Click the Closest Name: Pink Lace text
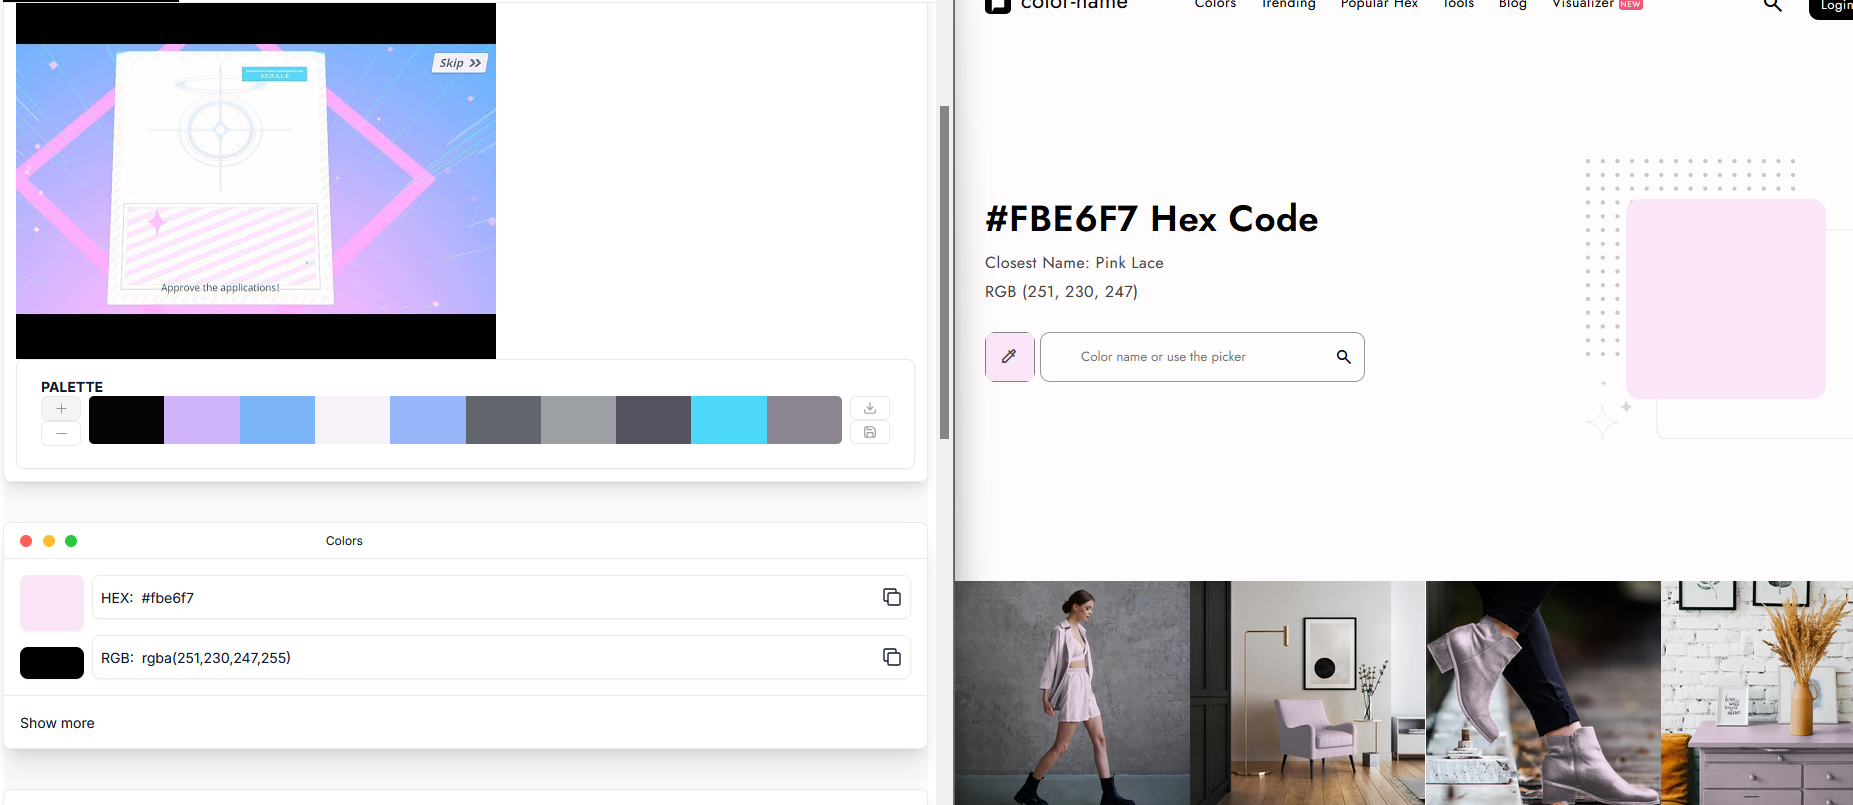The width and height of the screenshot is (1853, 805). coord(1074,263)
